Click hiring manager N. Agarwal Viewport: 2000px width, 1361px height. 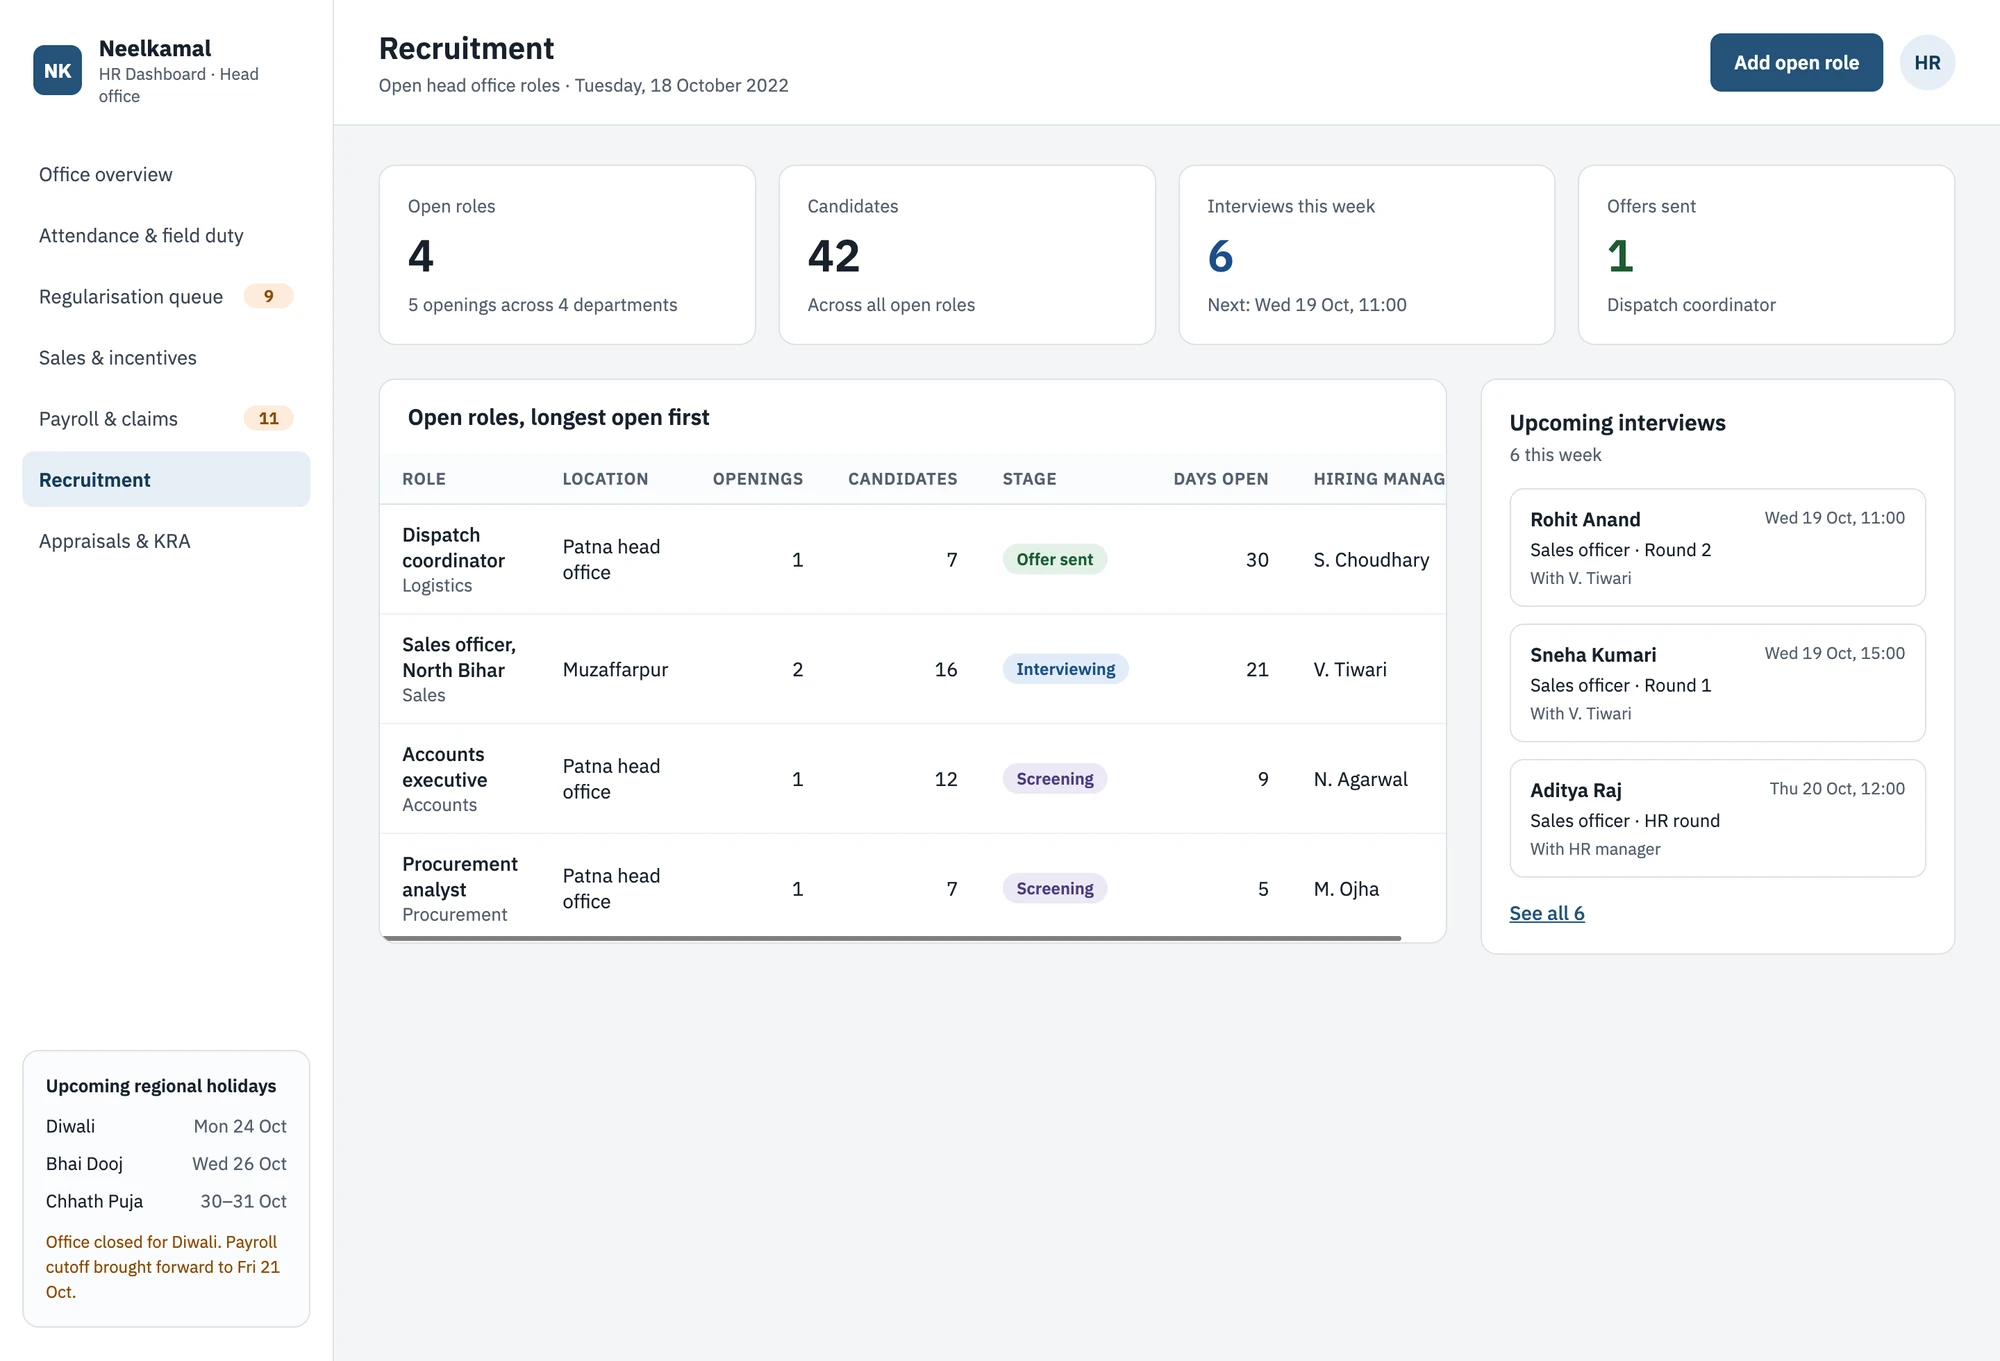(1360, 779)
